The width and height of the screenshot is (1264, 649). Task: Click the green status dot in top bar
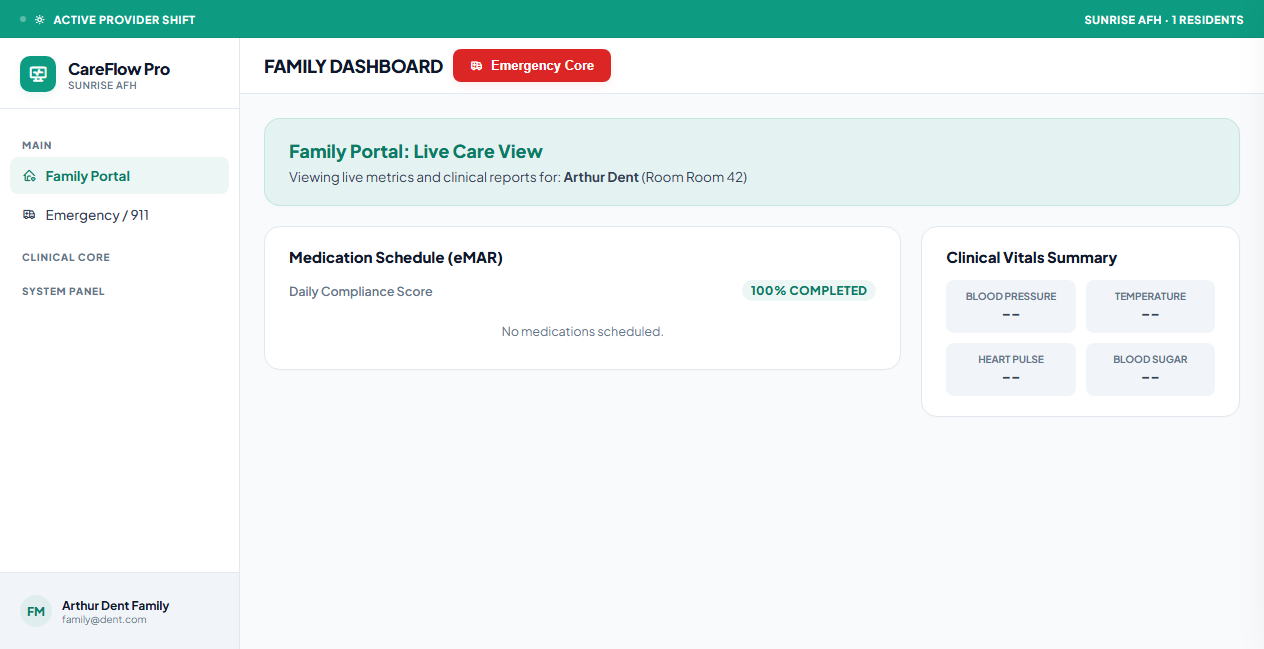tap(23, 19)
